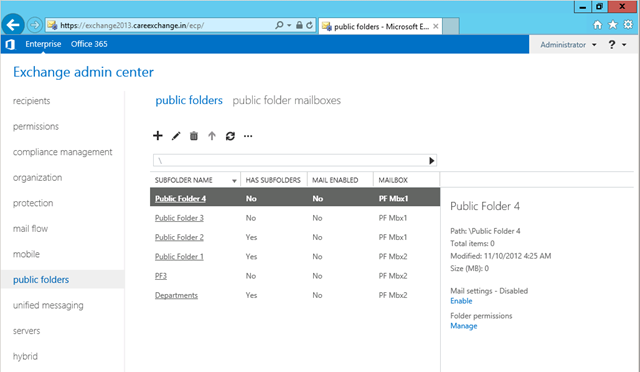Viewport: 640px width, 372px height.
Task: Click PF Mbx2 in the PF3 row
Action: (393, 276)
